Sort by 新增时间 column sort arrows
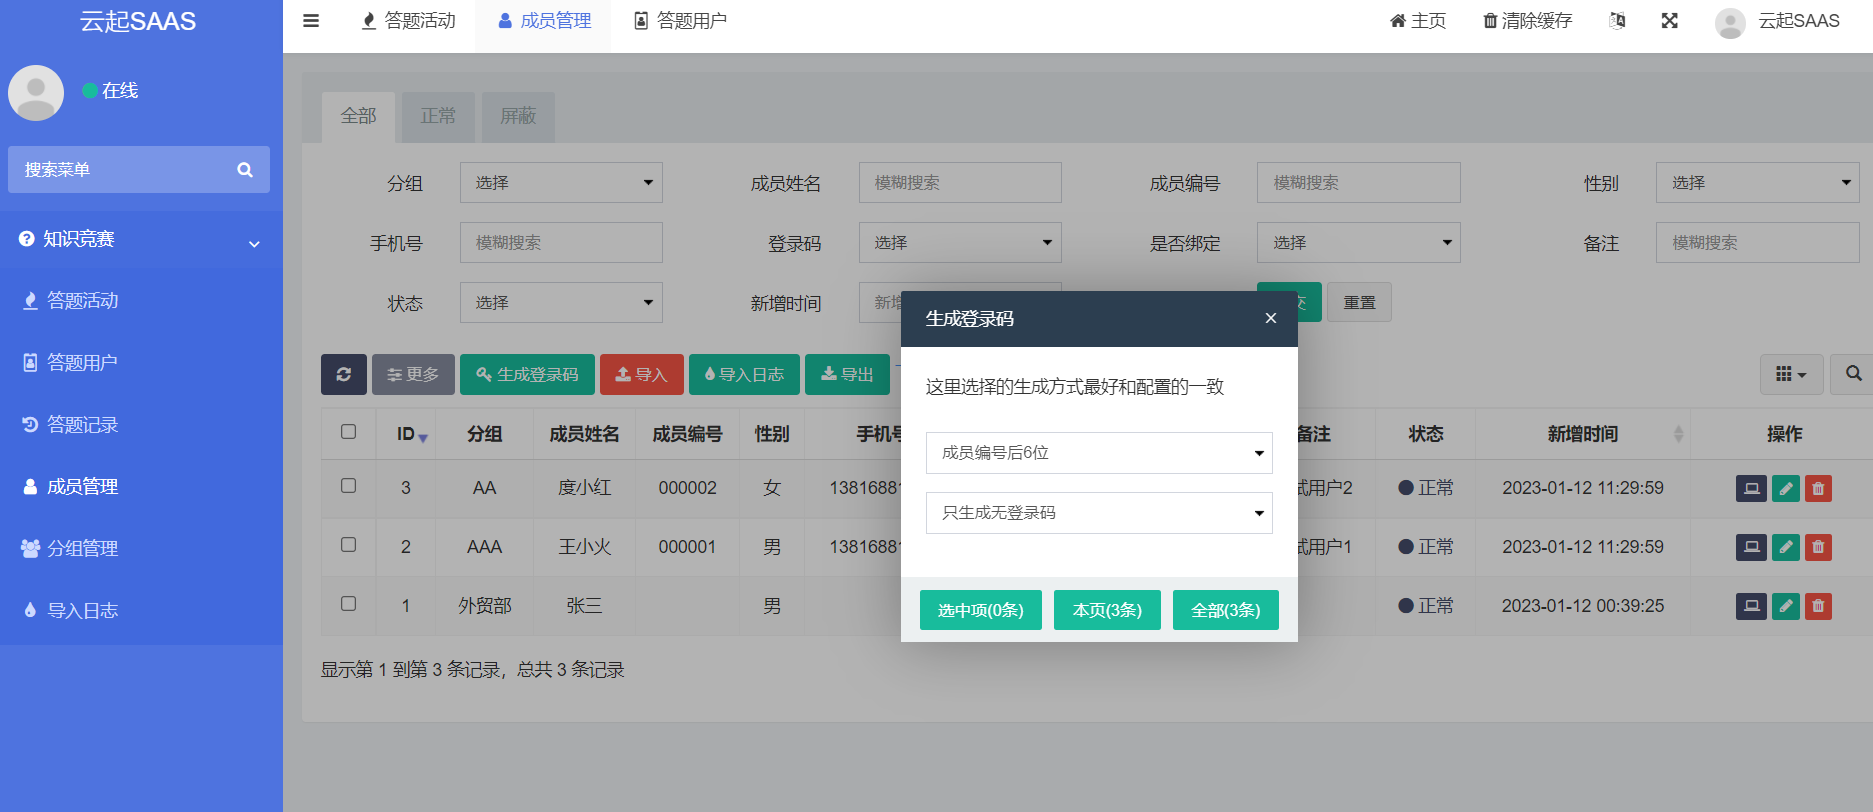This screenshot has height=812, width=1873. [x=1678, y=434]
